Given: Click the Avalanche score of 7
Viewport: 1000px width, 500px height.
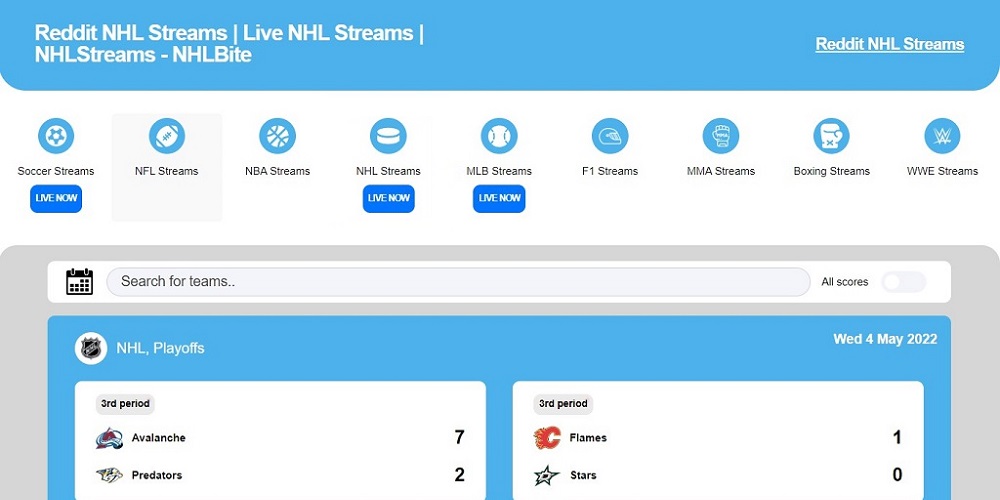Looking at the screenshot, I should [459, 438].
